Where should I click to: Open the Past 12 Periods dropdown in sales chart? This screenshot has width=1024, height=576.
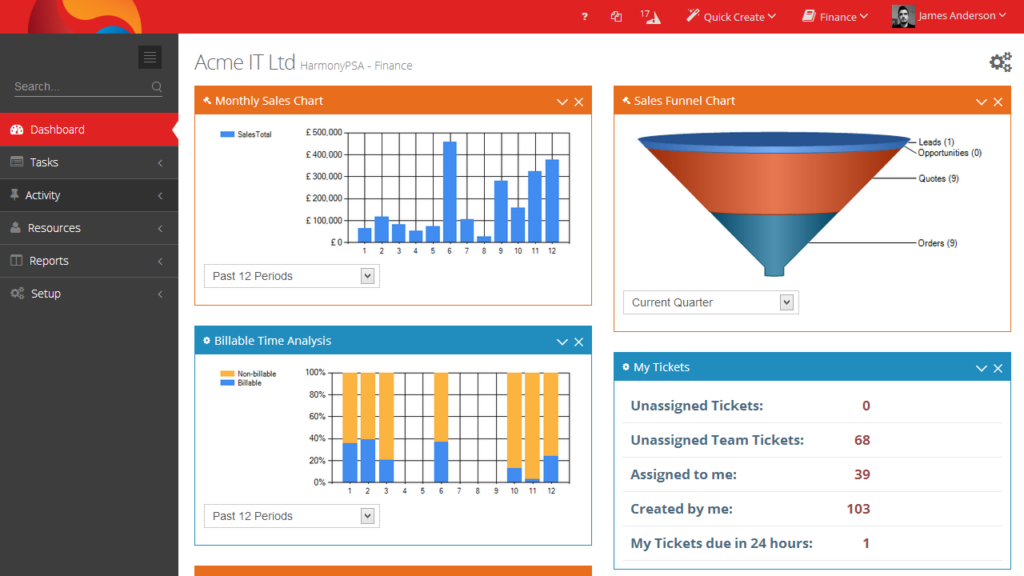pos(290,275)
